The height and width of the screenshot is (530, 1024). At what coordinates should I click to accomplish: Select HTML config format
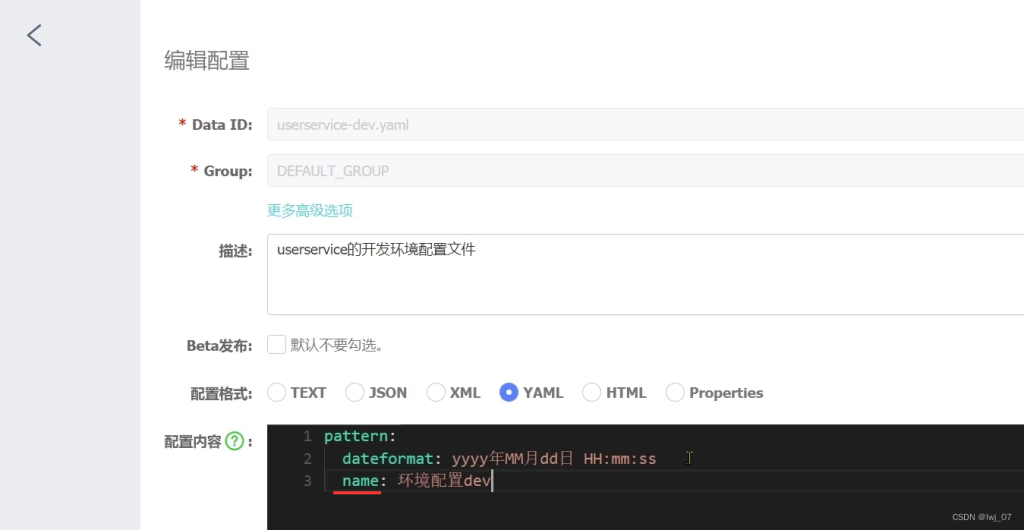tap(592, 392)
